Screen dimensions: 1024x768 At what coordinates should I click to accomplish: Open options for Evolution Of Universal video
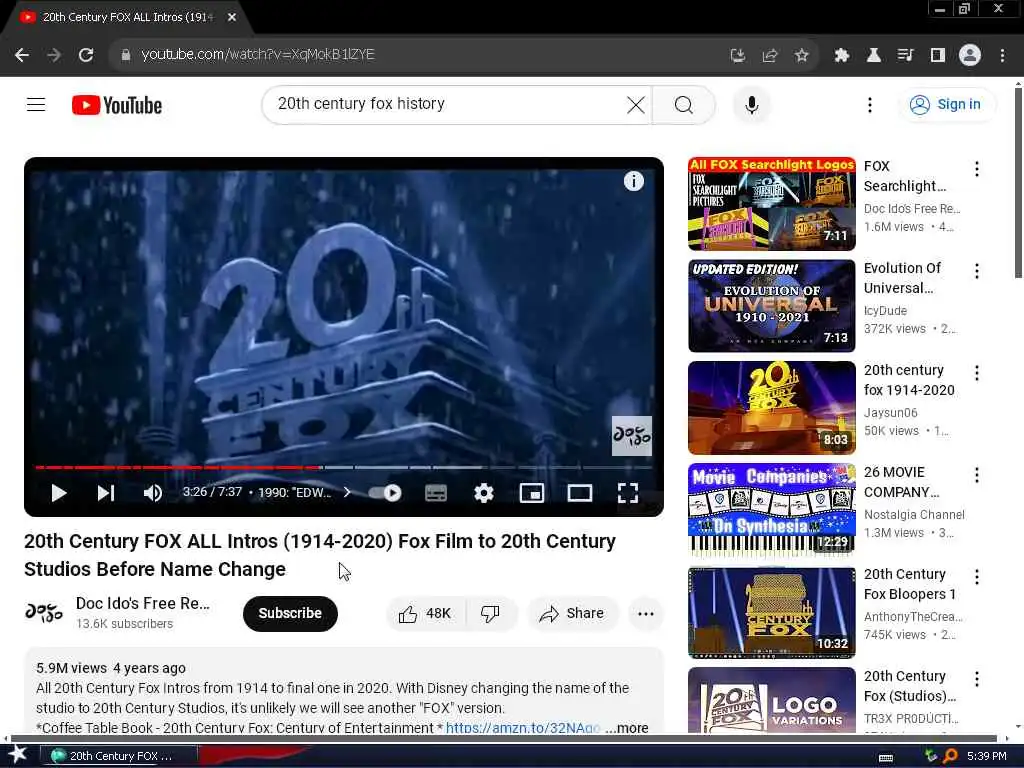(976, 271)
